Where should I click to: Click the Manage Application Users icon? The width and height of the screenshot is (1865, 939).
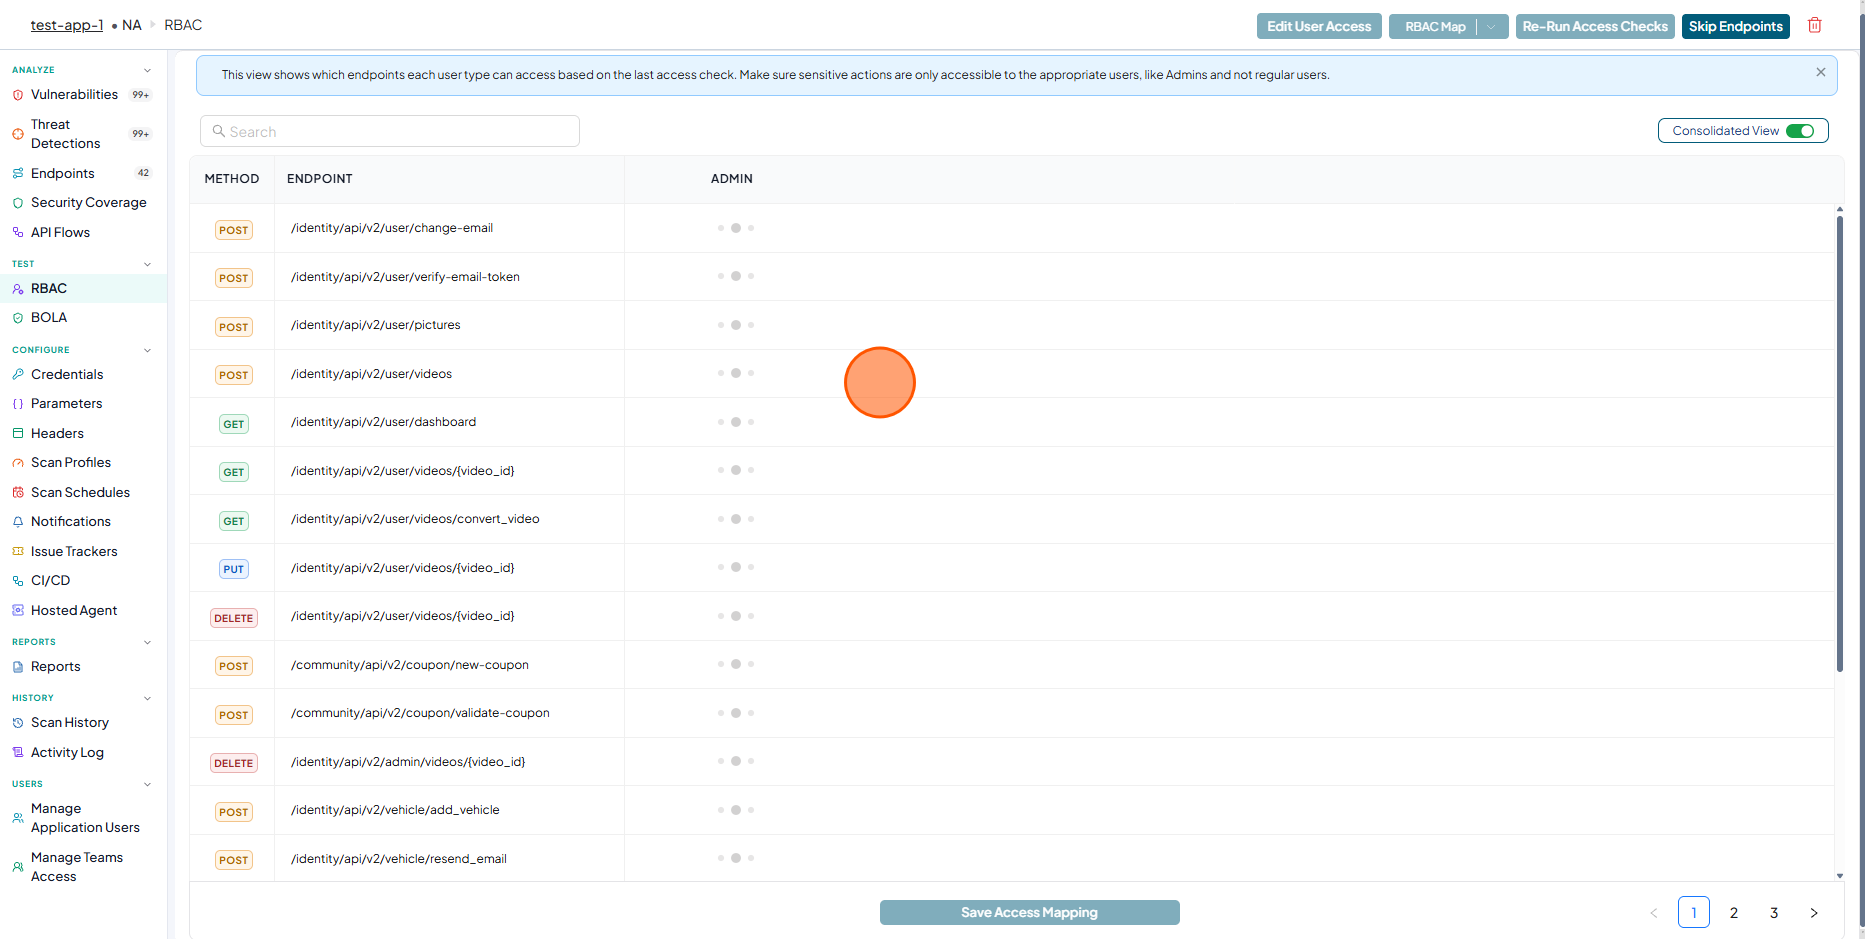click(18, 818)
